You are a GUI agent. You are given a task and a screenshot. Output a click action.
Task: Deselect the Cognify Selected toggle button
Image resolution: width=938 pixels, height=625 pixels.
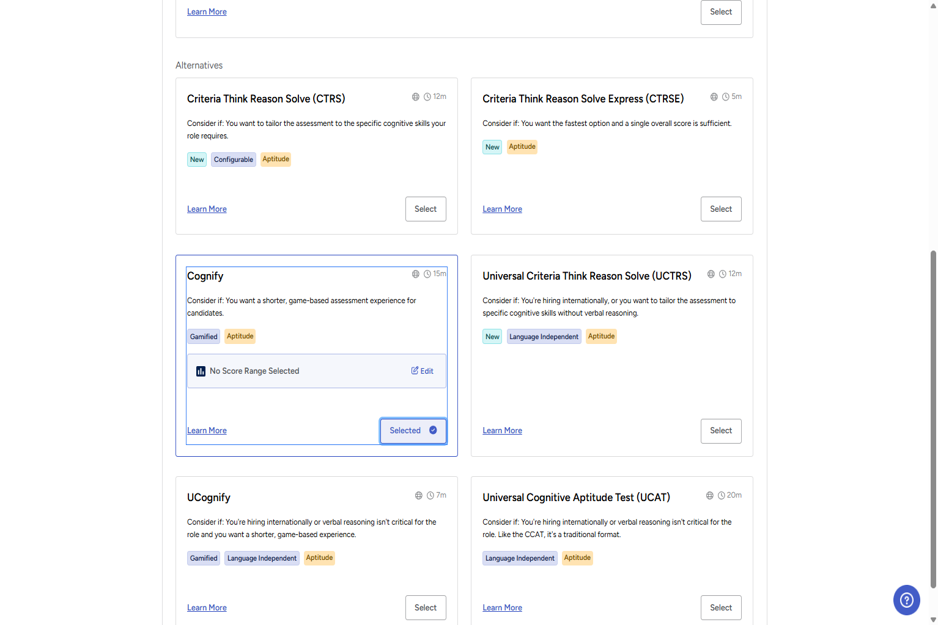[x=413, y=431]
